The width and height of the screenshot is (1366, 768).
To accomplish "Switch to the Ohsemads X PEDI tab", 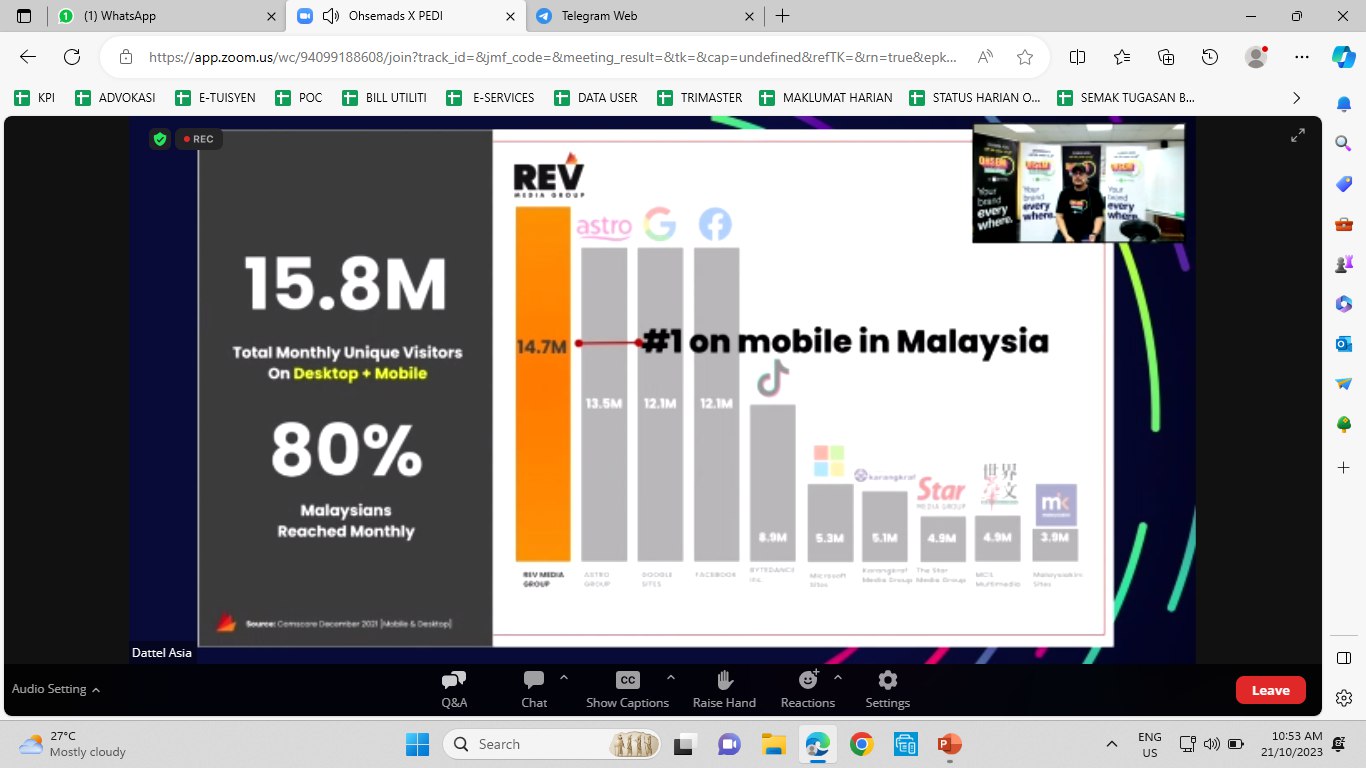I will pyautogui.click(x=405, y=16).
